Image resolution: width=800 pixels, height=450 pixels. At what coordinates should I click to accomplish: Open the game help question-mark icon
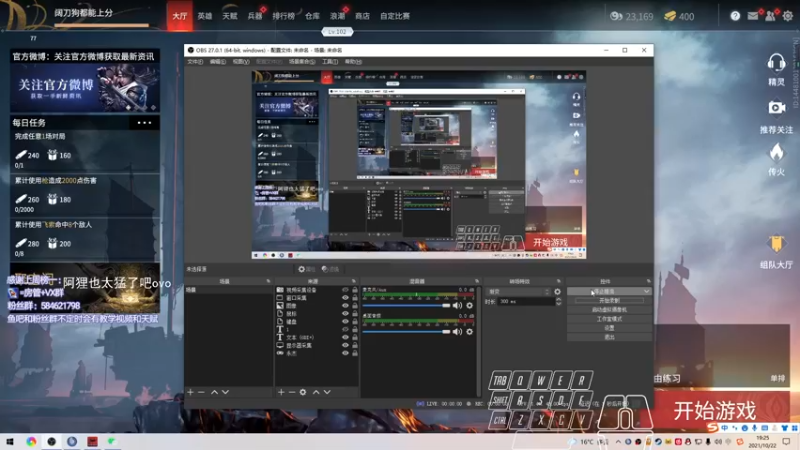tap(735, 16)
